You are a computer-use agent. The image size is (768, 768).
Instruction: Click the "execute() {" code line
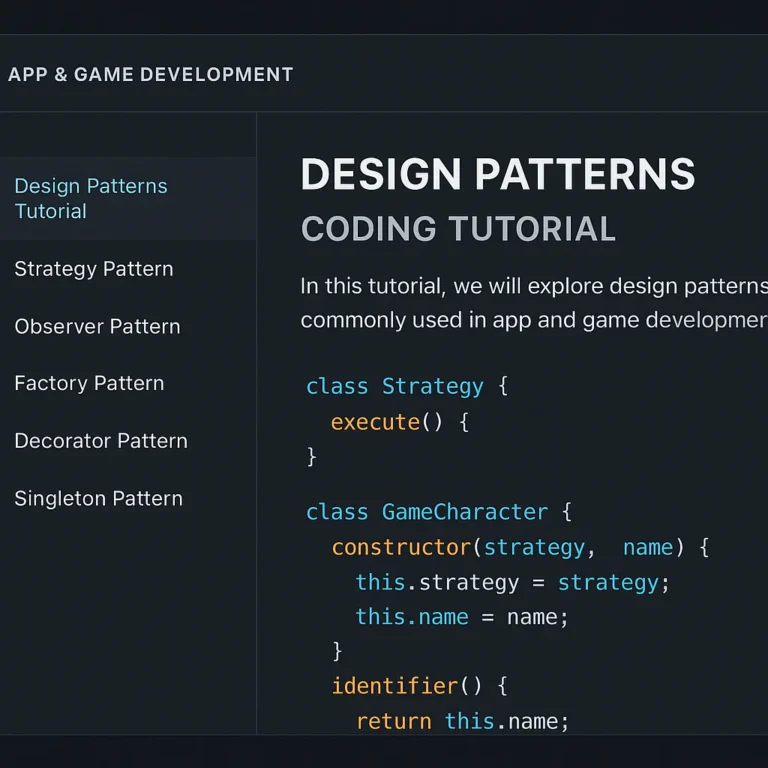(400, 422)
